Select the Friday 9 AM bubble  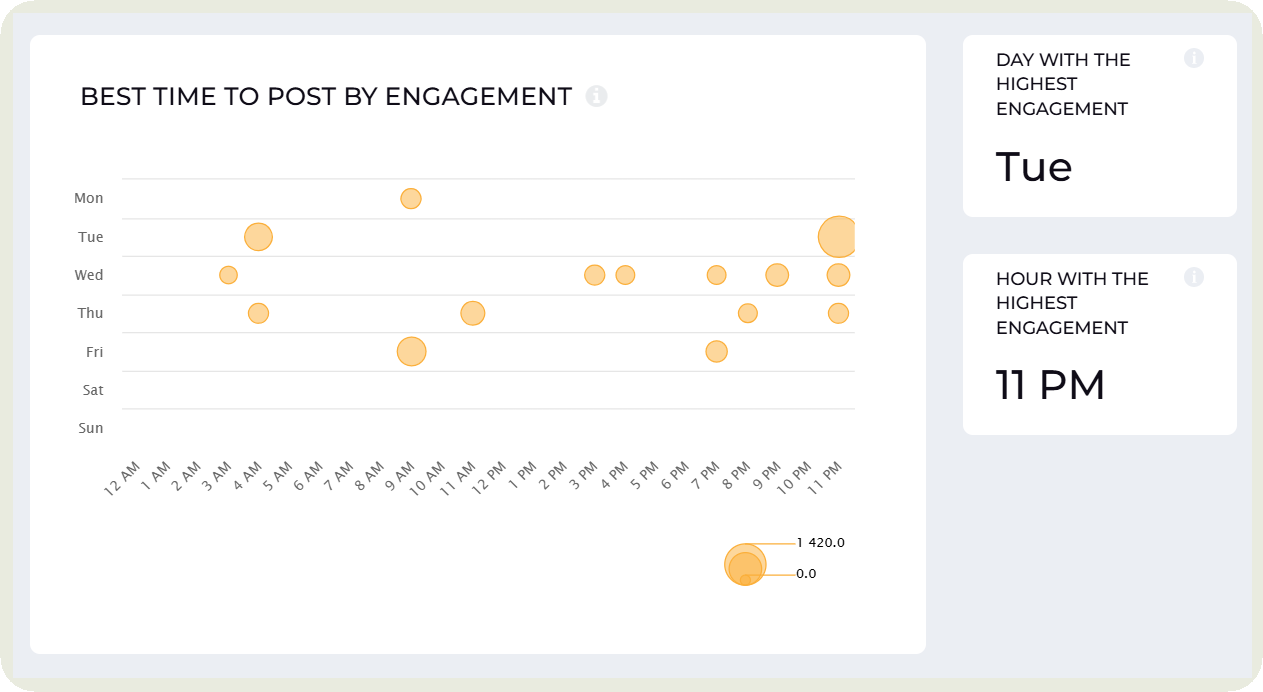click(410, 351)
